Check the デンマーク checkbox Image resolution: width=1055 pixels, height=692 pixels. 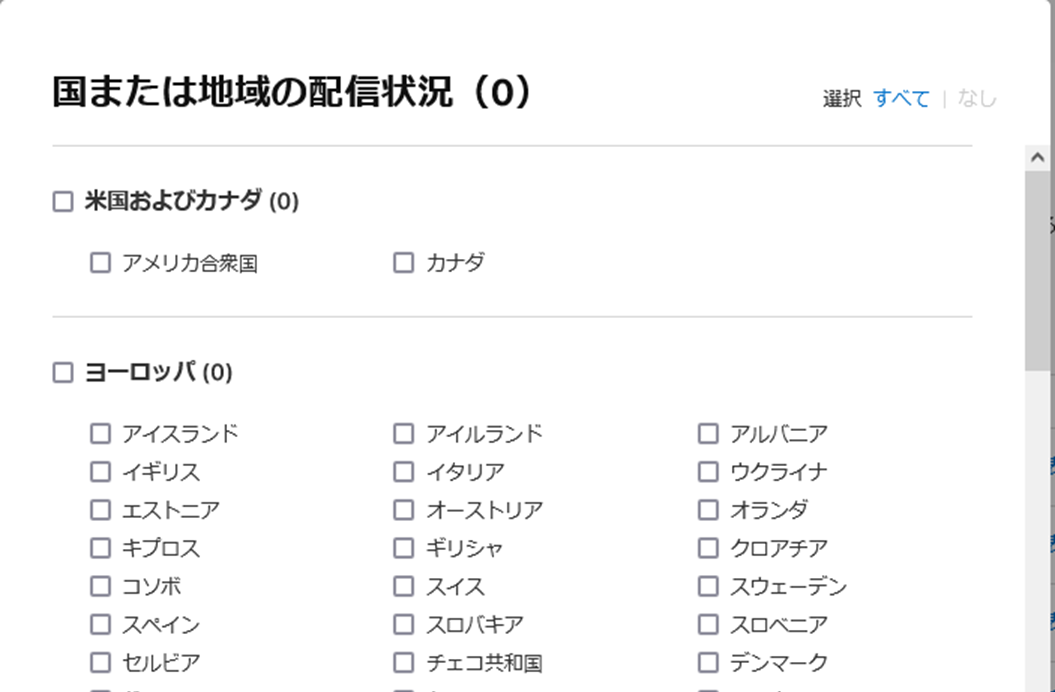[708, 663]
